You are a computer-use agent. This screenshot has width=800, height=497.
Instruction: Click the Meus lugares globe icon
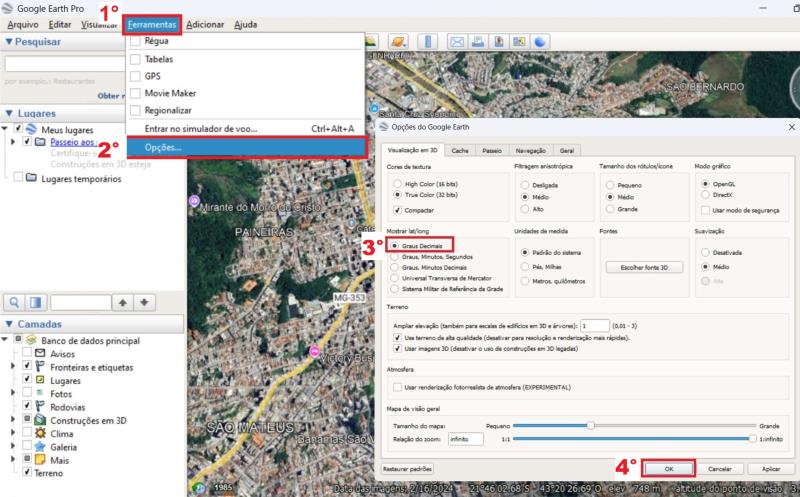pos(31,129)
